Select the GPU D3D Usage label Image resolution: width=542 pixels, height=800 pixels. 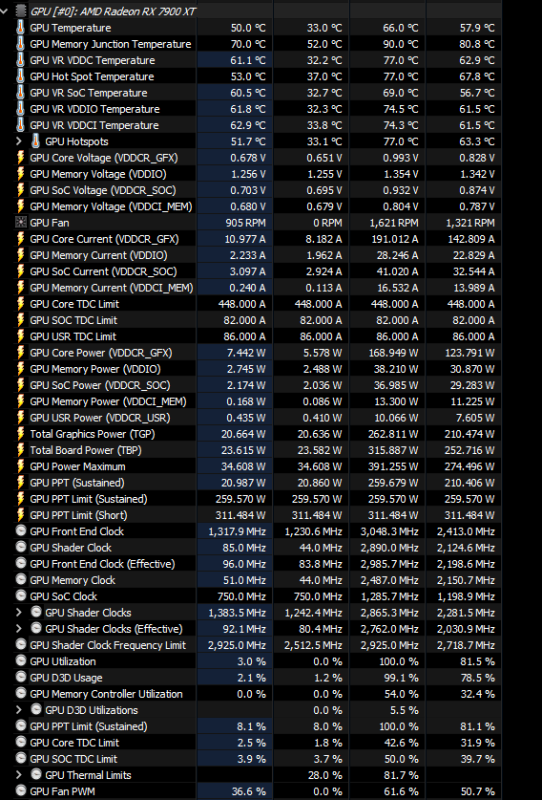(66, 678)
